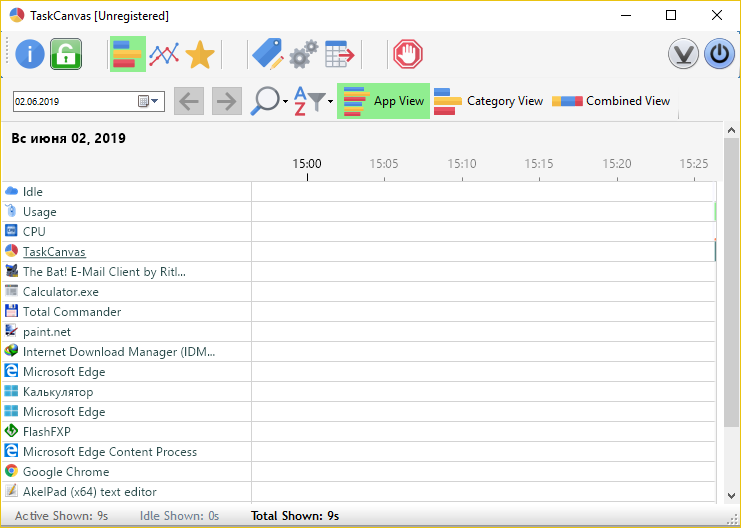Screen dimensions: 741x528
Task: Click the TaskCanvas link in list
Action: (54, 252)
